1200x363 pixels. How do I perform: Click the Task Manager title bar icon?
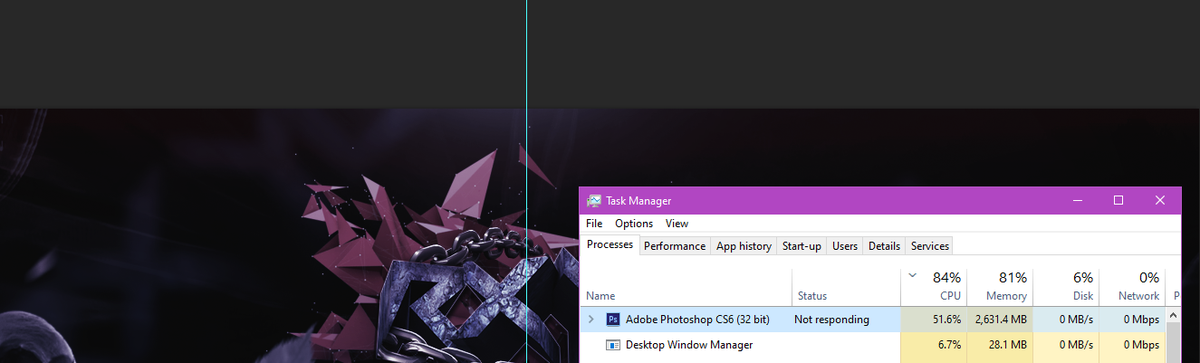click(594, 200)
